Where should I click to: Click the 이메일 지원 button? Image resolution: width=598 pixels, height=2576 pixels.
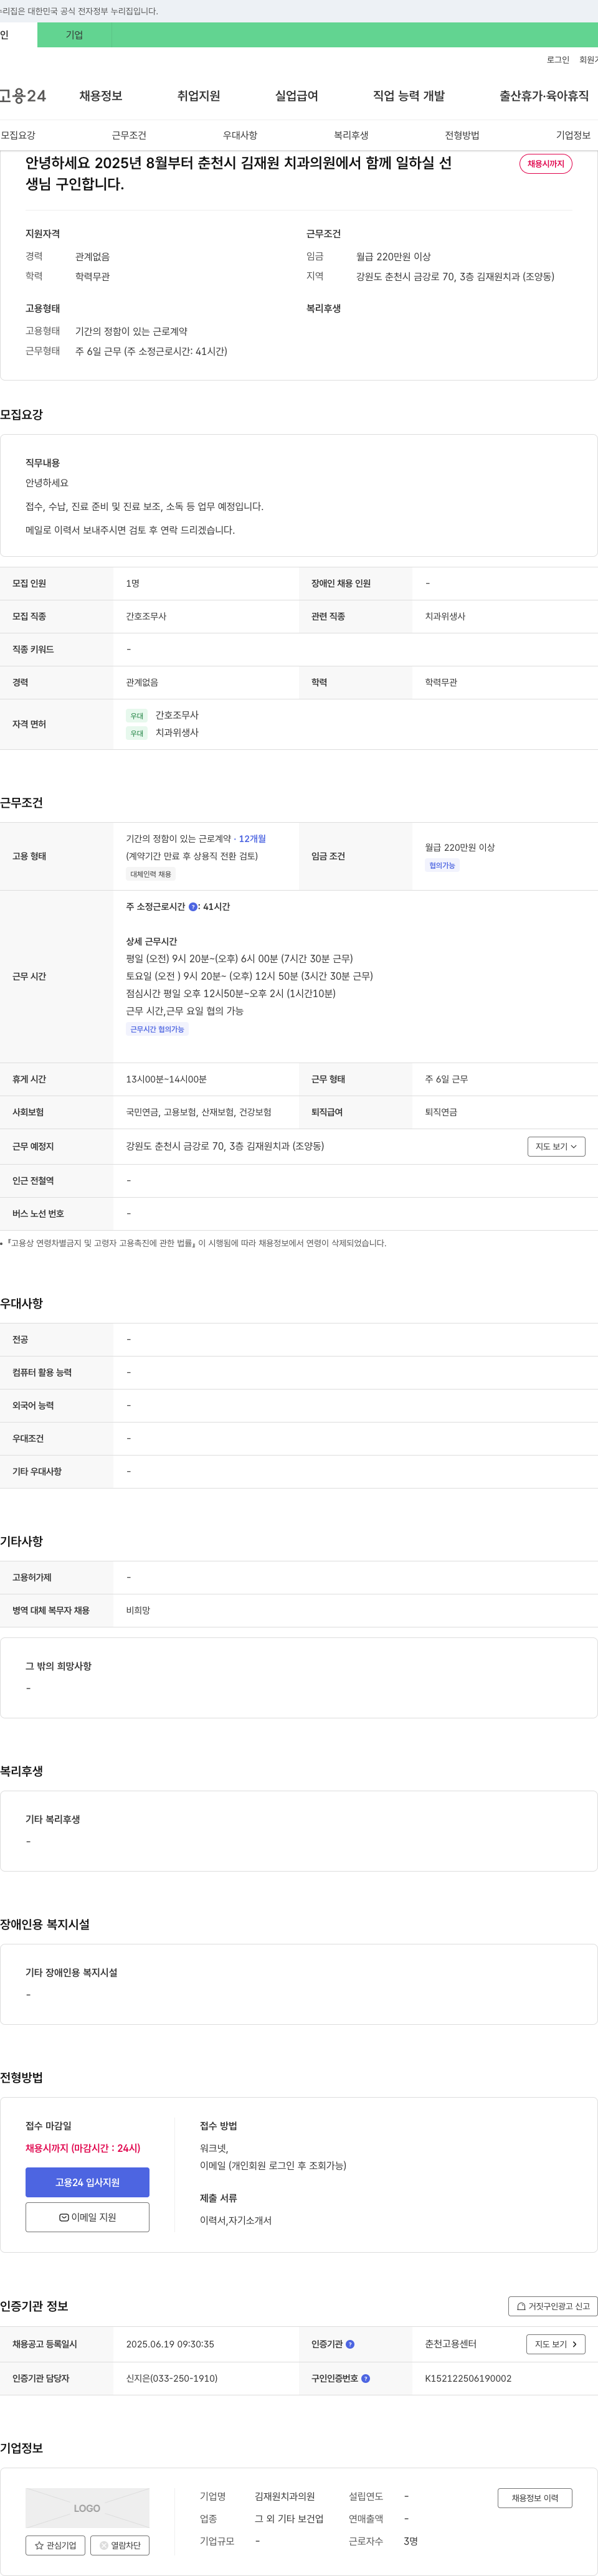pos(87,2217)
